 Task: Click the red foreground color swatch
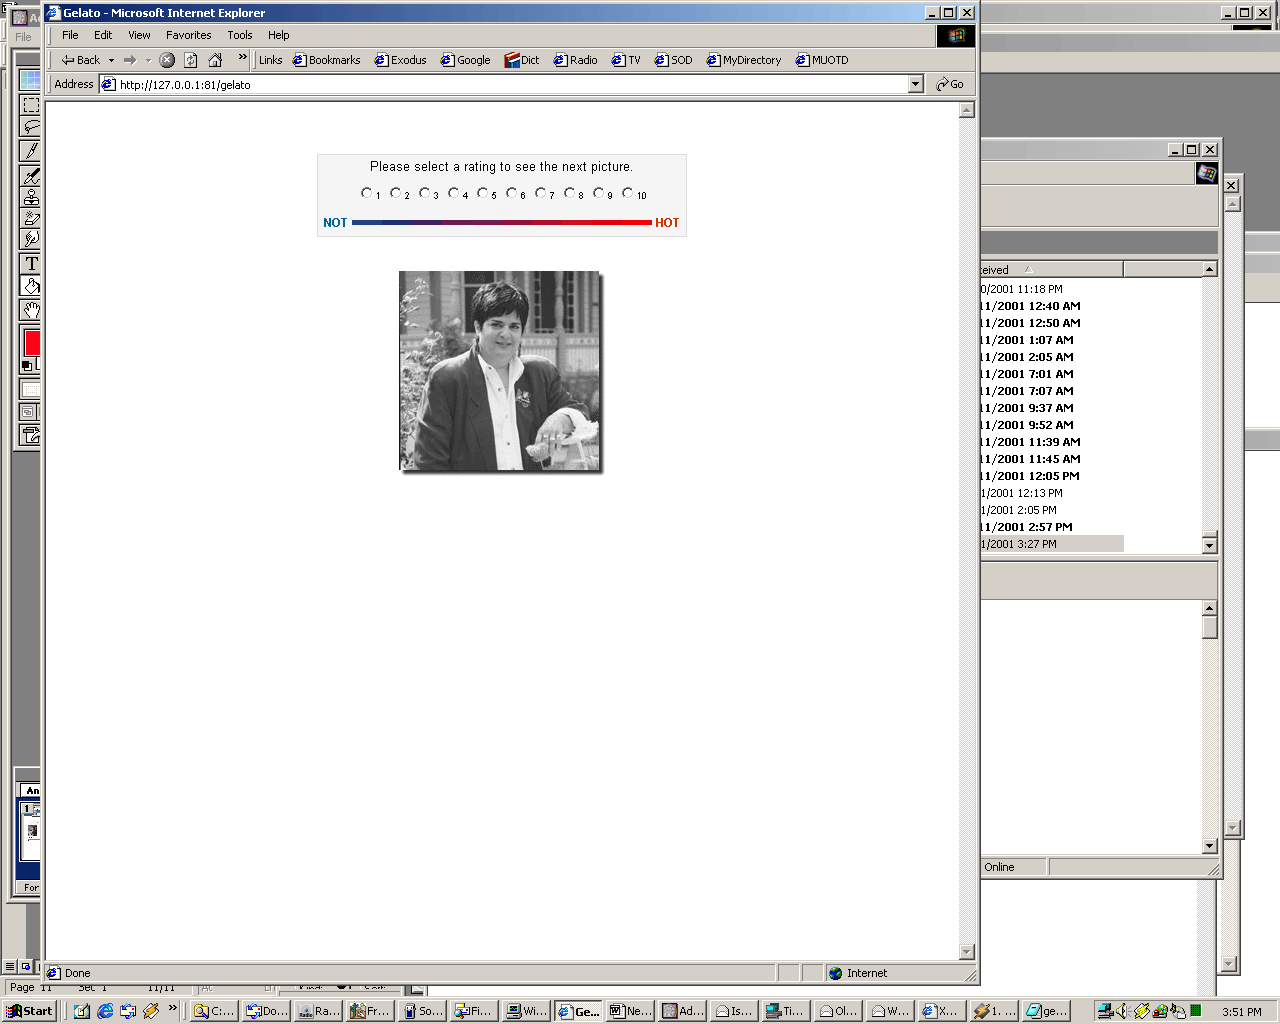click(31, 343)
